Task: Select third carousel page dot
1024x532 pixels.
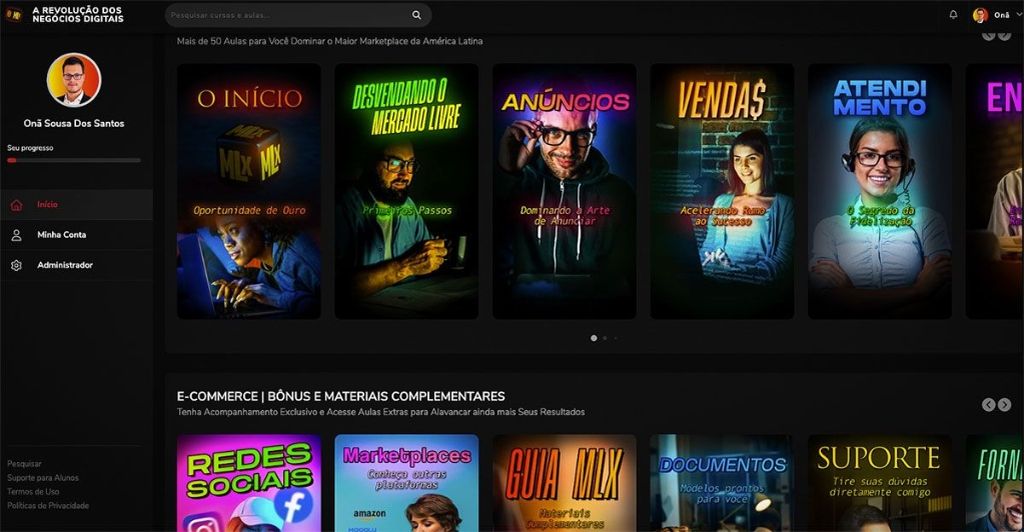Action: (615, 338)
